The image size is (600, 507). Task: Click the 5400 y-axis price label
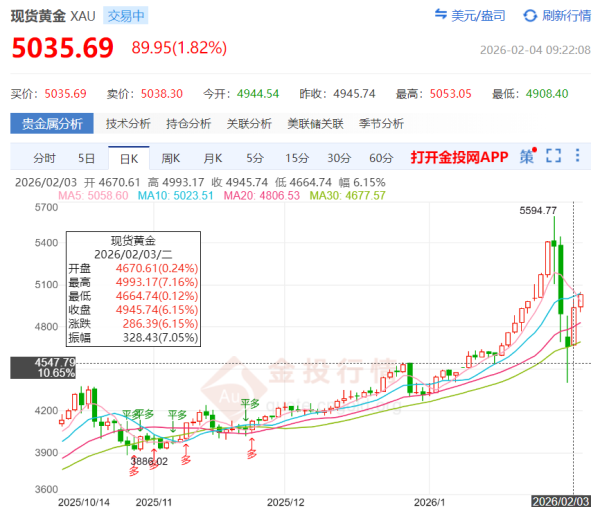(46, 243)
